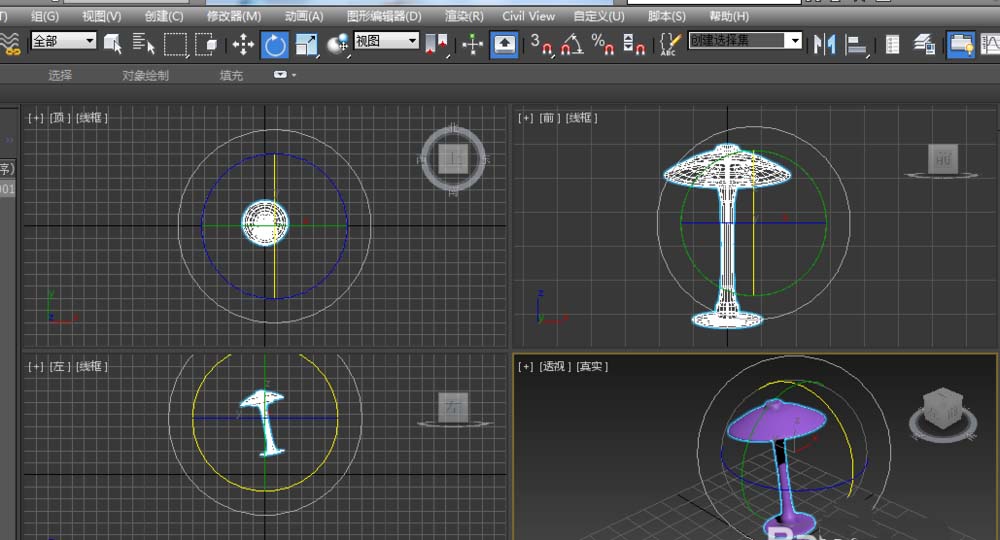Open the 视图 reference coordinate dropdown
The width and height of the screenshot is (1000, 540).
[x=386, y=41]
